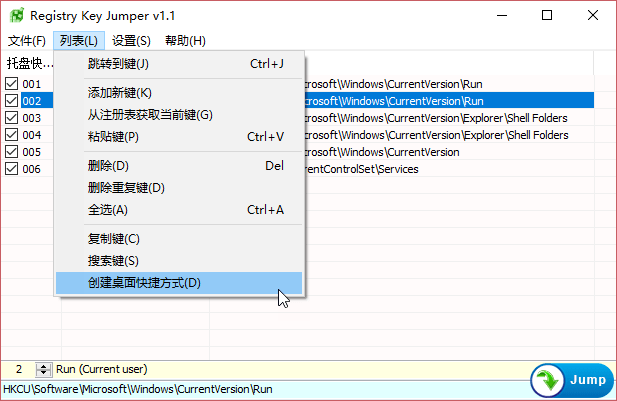617x401 pixels.
Task: Toggle the checkbox for row 003
Action: click(x=11, y=117)
